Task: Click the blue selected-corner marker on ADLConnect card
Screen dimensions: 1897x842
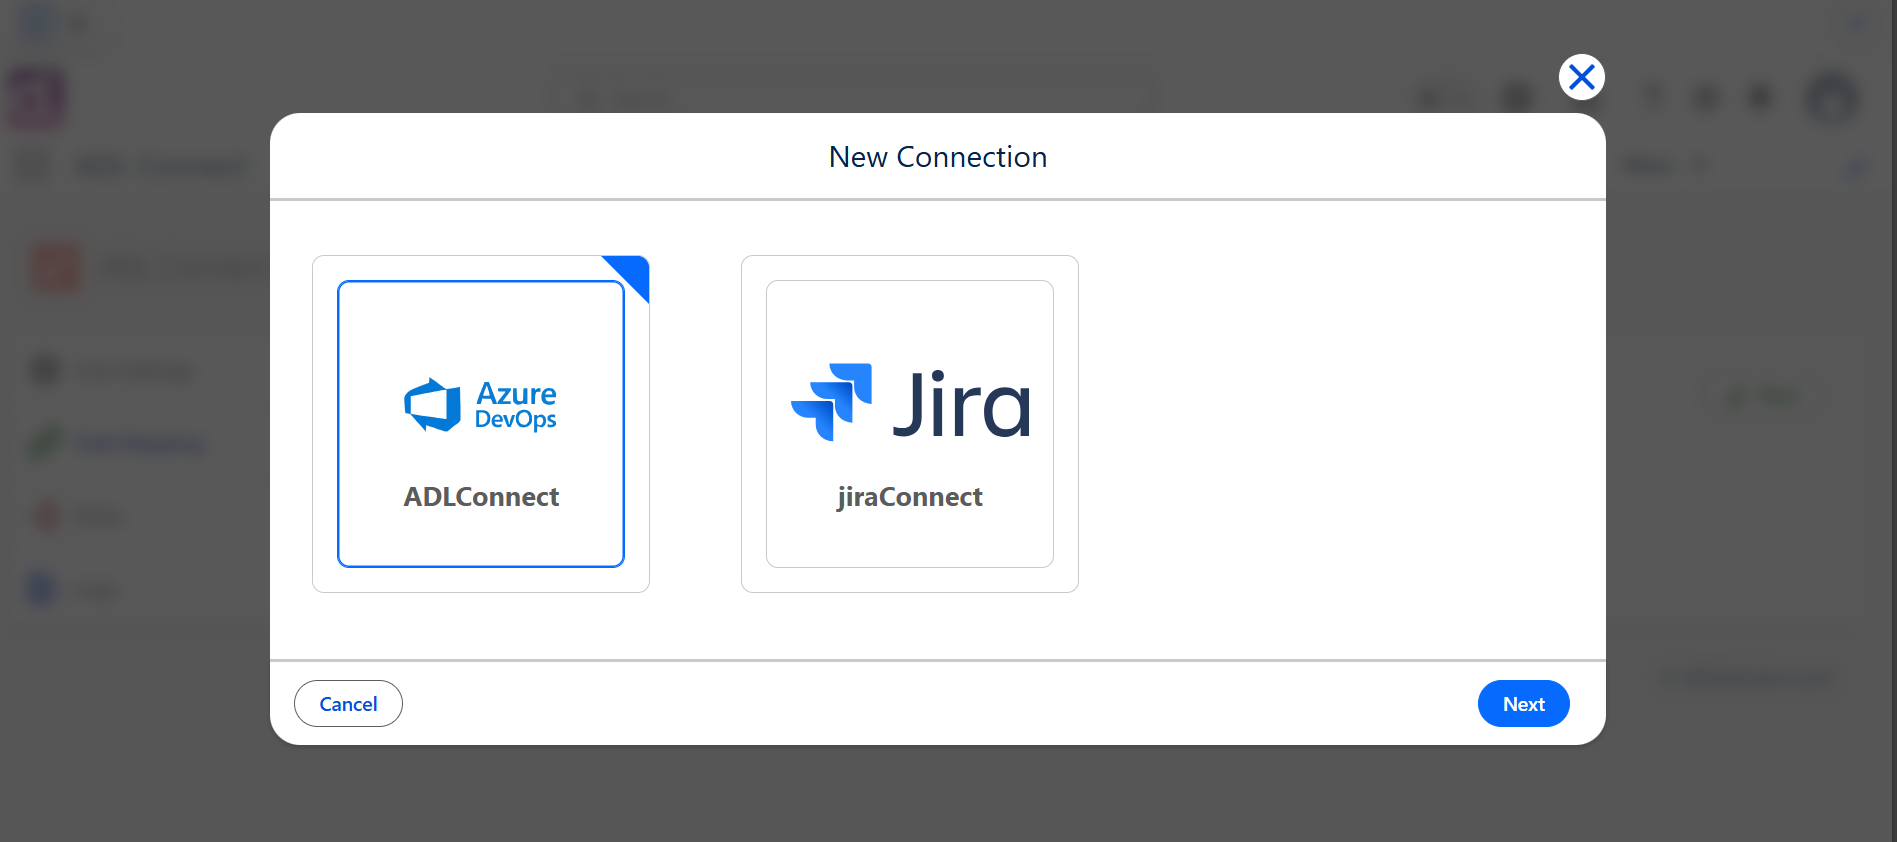Action: click(632, 272)
